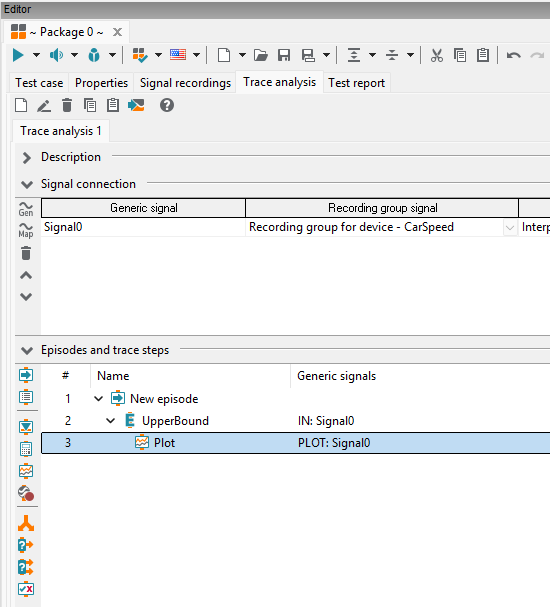Screen dimensions: 550x607
Task: Delete the selected signal connection
Action: (26, 253)
